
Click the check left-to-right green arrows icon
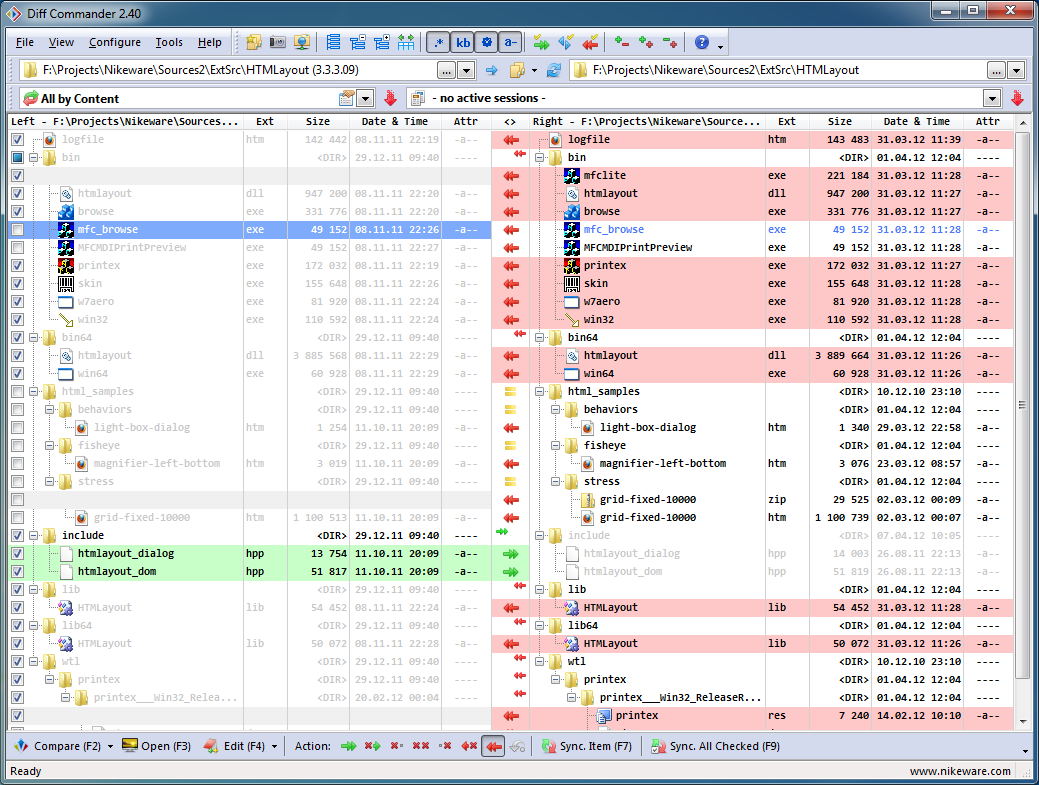(541, 43)
